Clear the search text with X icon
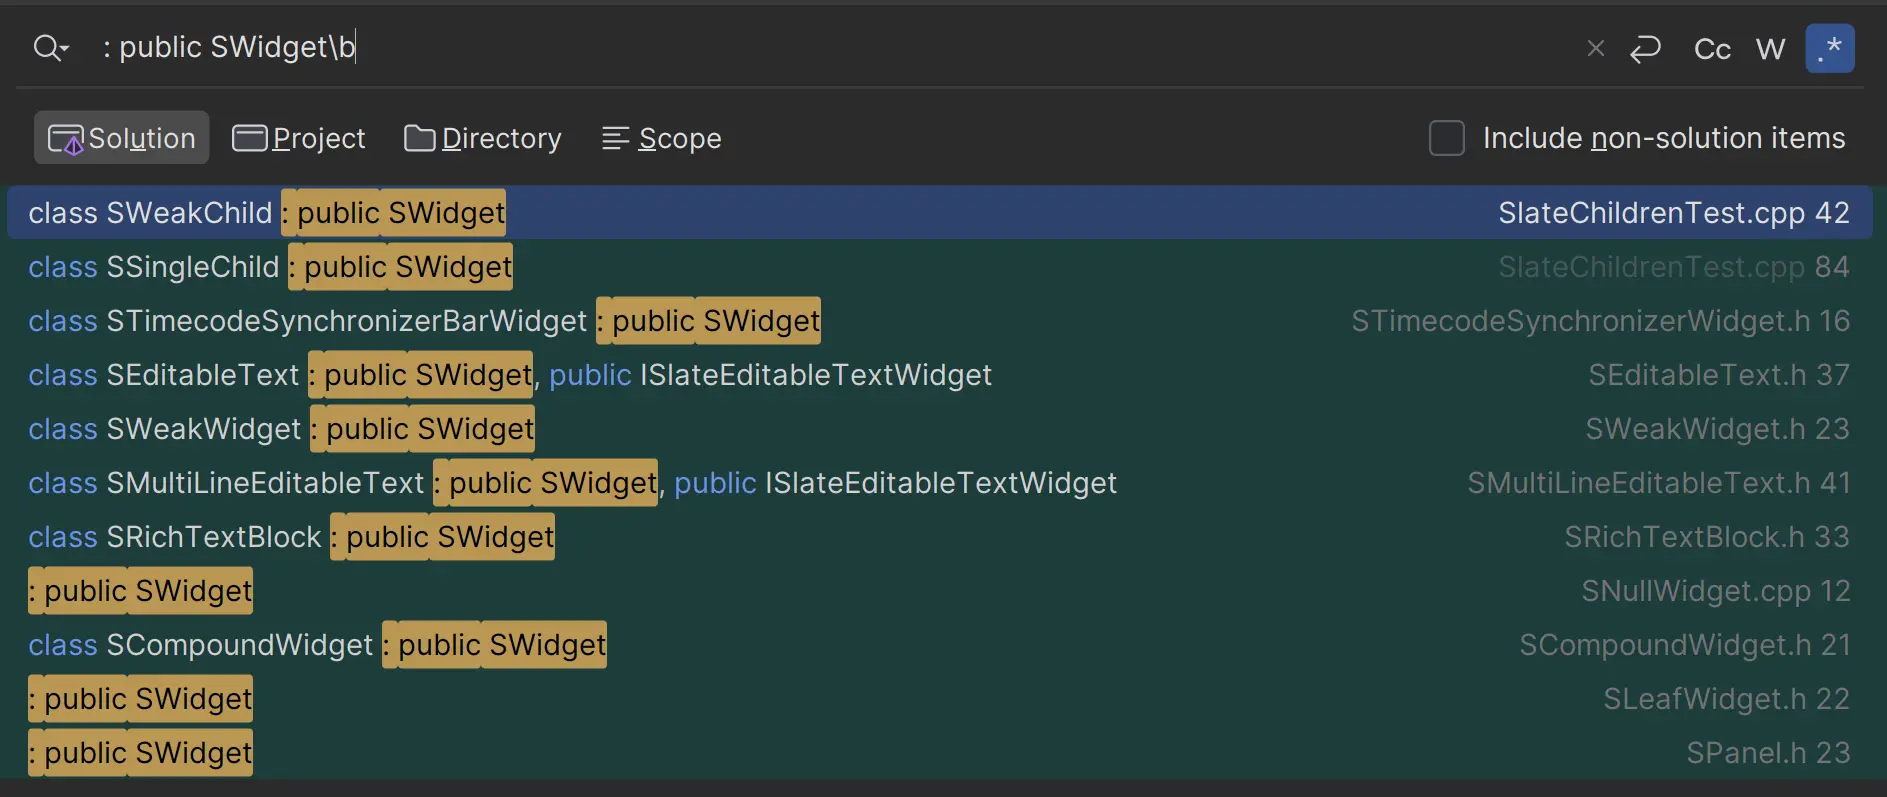The width and height of the screenshot is (1887, 797). coord(1595,48)
